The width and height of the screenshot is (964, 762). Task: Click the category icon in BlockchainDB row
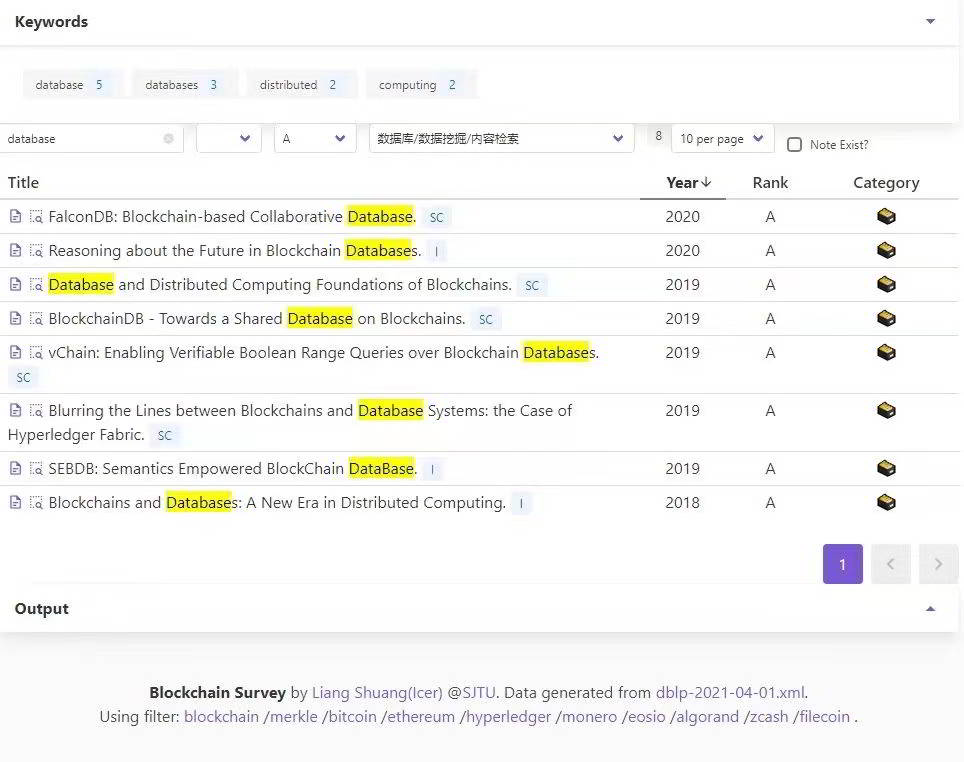[x=886, y=319]
